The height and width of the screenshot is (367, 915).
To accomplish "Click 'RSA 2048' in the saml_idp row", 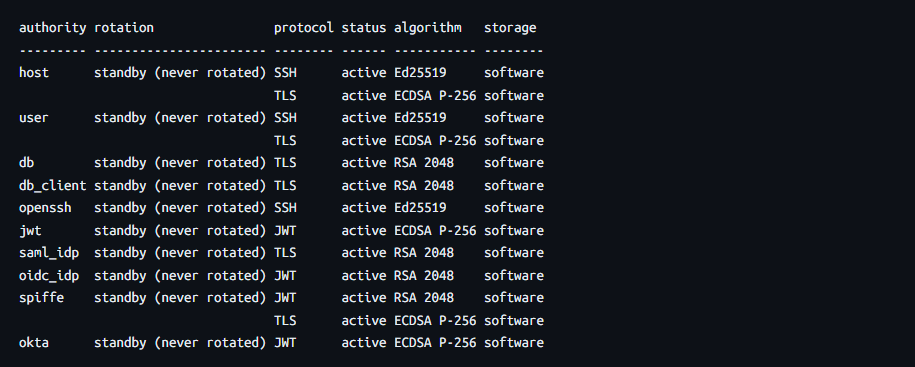I will point(424,253).
